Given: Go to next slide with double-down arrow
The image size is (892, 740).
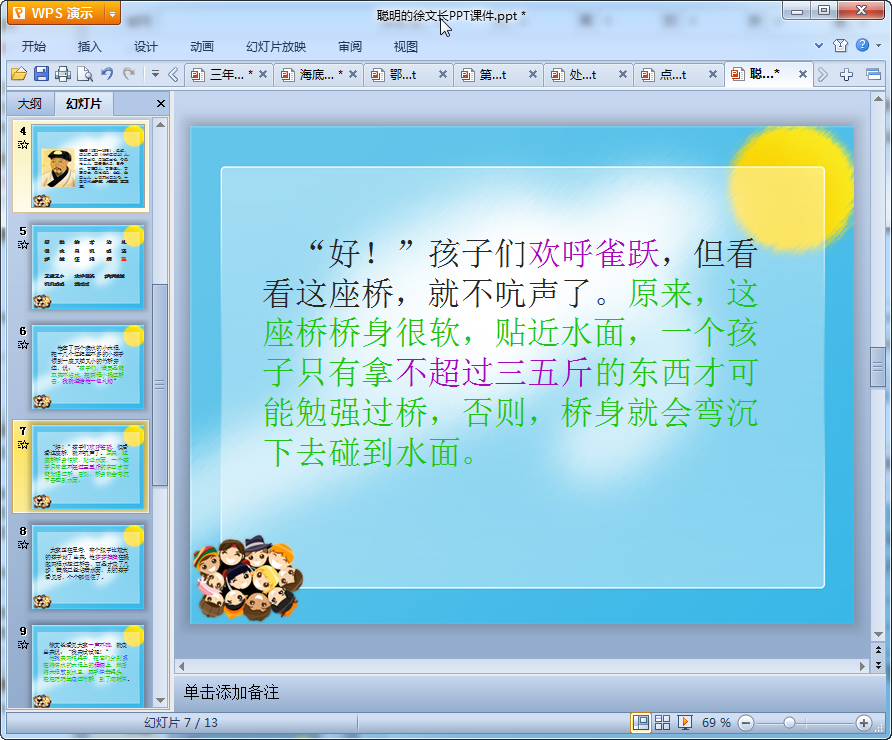Looking at the screenshot, I should [x=878, y=664].
